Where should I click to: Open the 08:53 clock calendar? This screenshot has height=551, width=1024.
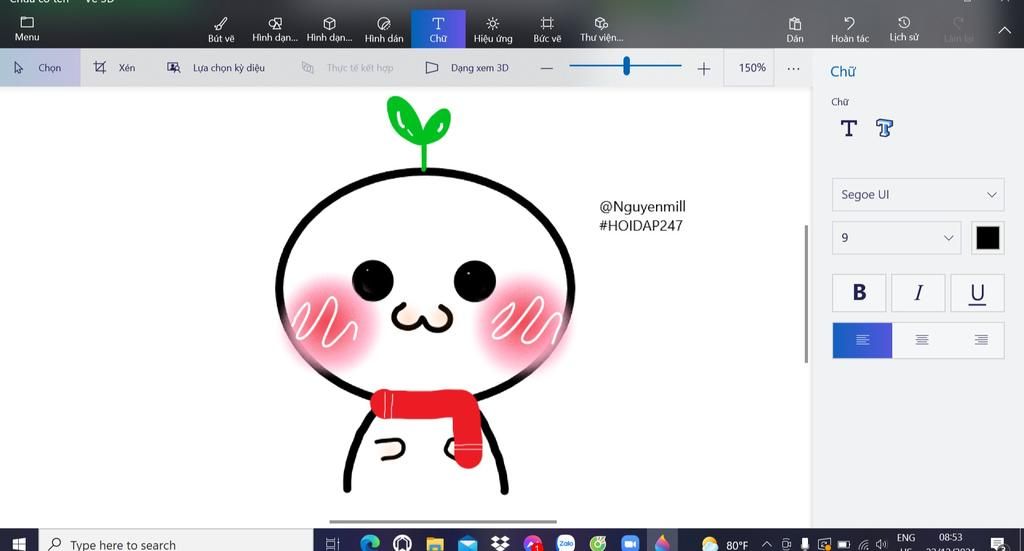tap(951, 541)
